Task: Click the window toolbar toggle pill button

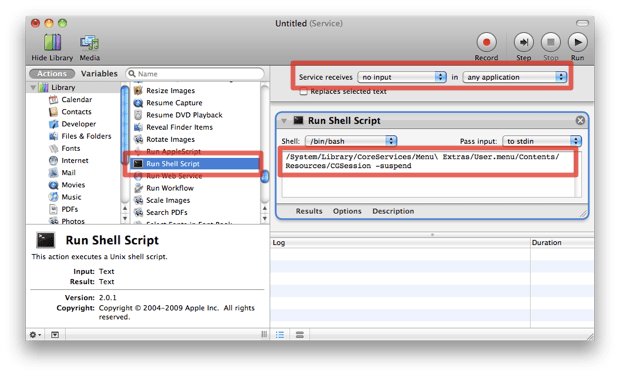Action: (582, 23)
